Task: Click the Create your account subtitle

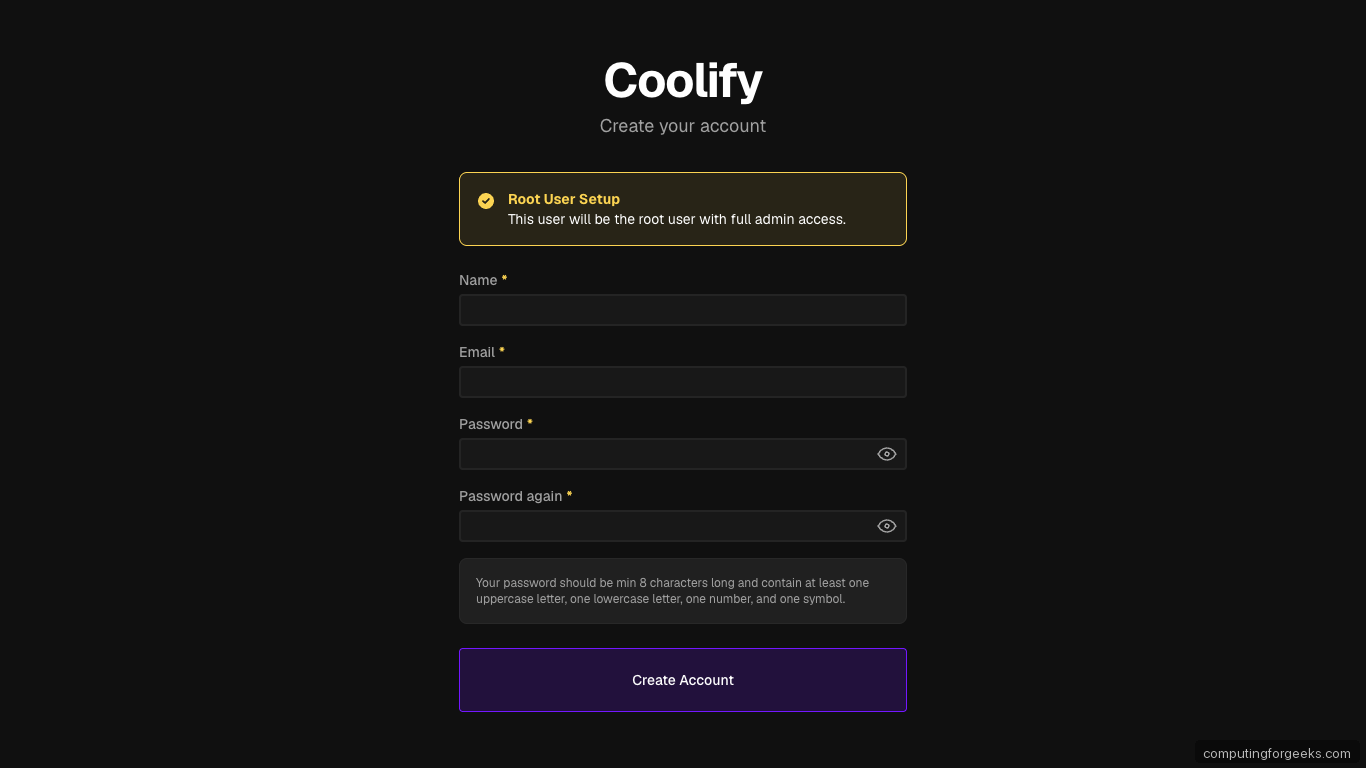Action: point(683,126)
